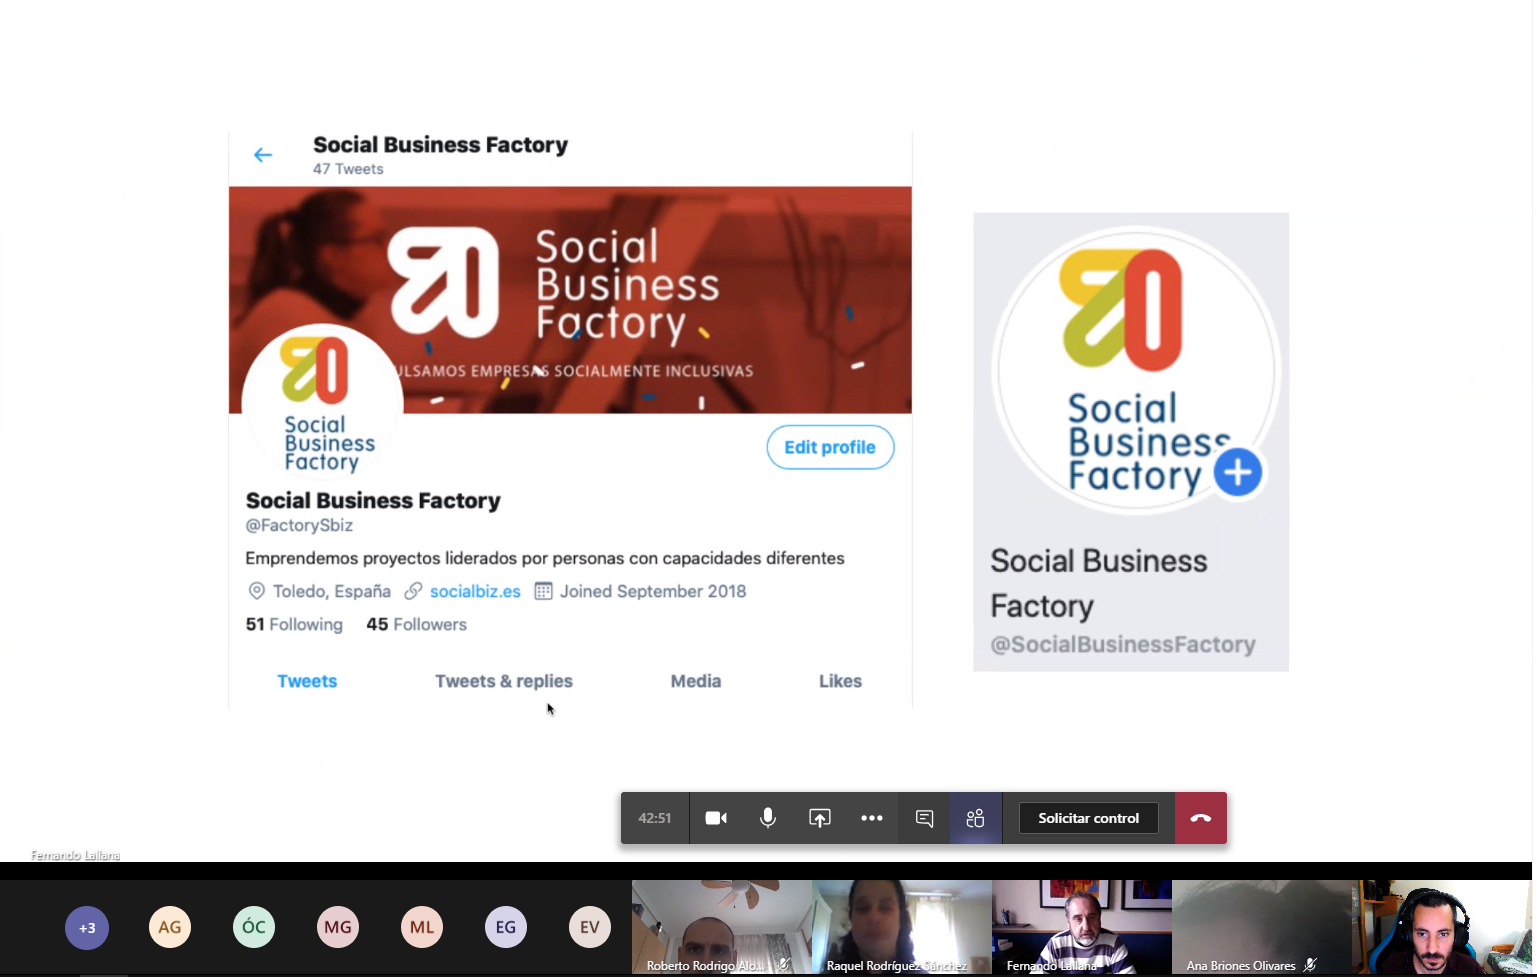Select the EG participant avatar
The image size is (1537, 977).
[x=506, y=928]
